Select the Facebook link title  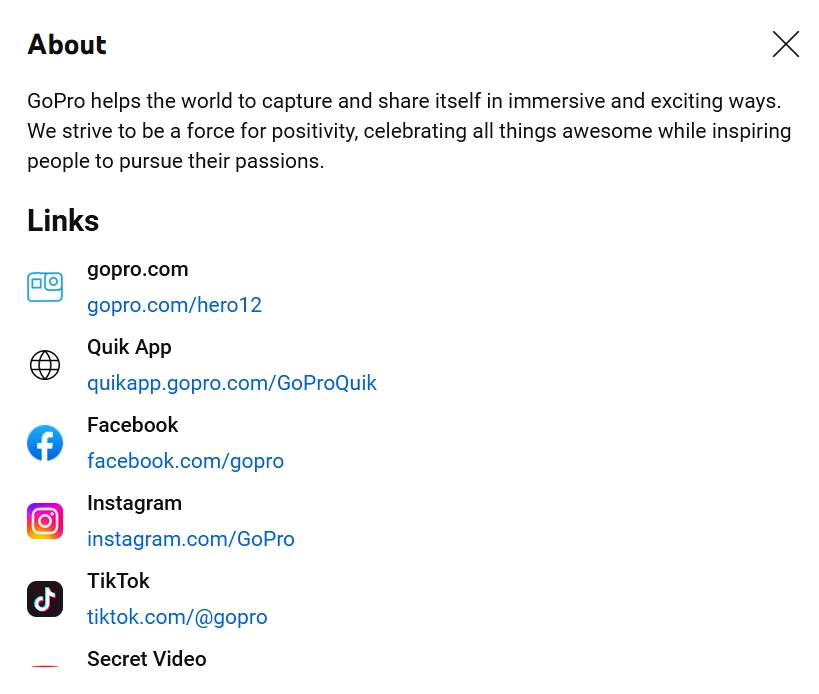click(132, 425)
